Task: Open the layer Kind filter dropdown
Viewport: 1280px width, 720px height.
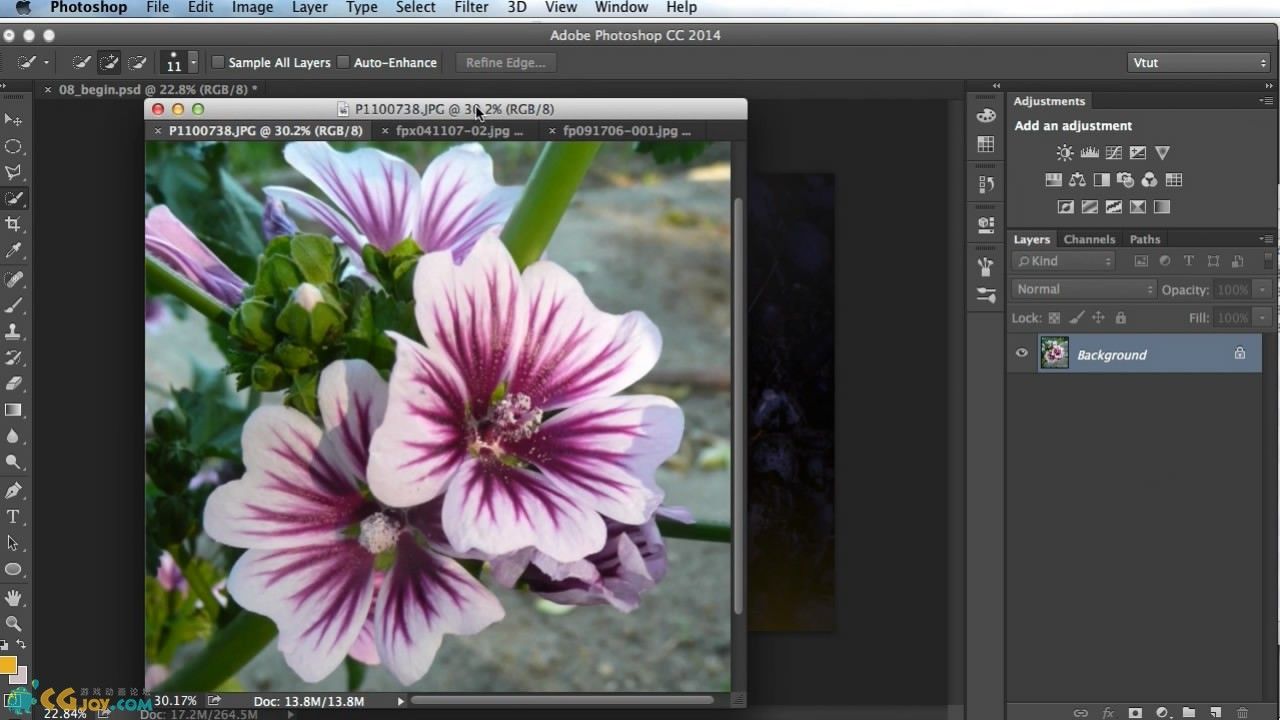Action: coord(1063,261)
